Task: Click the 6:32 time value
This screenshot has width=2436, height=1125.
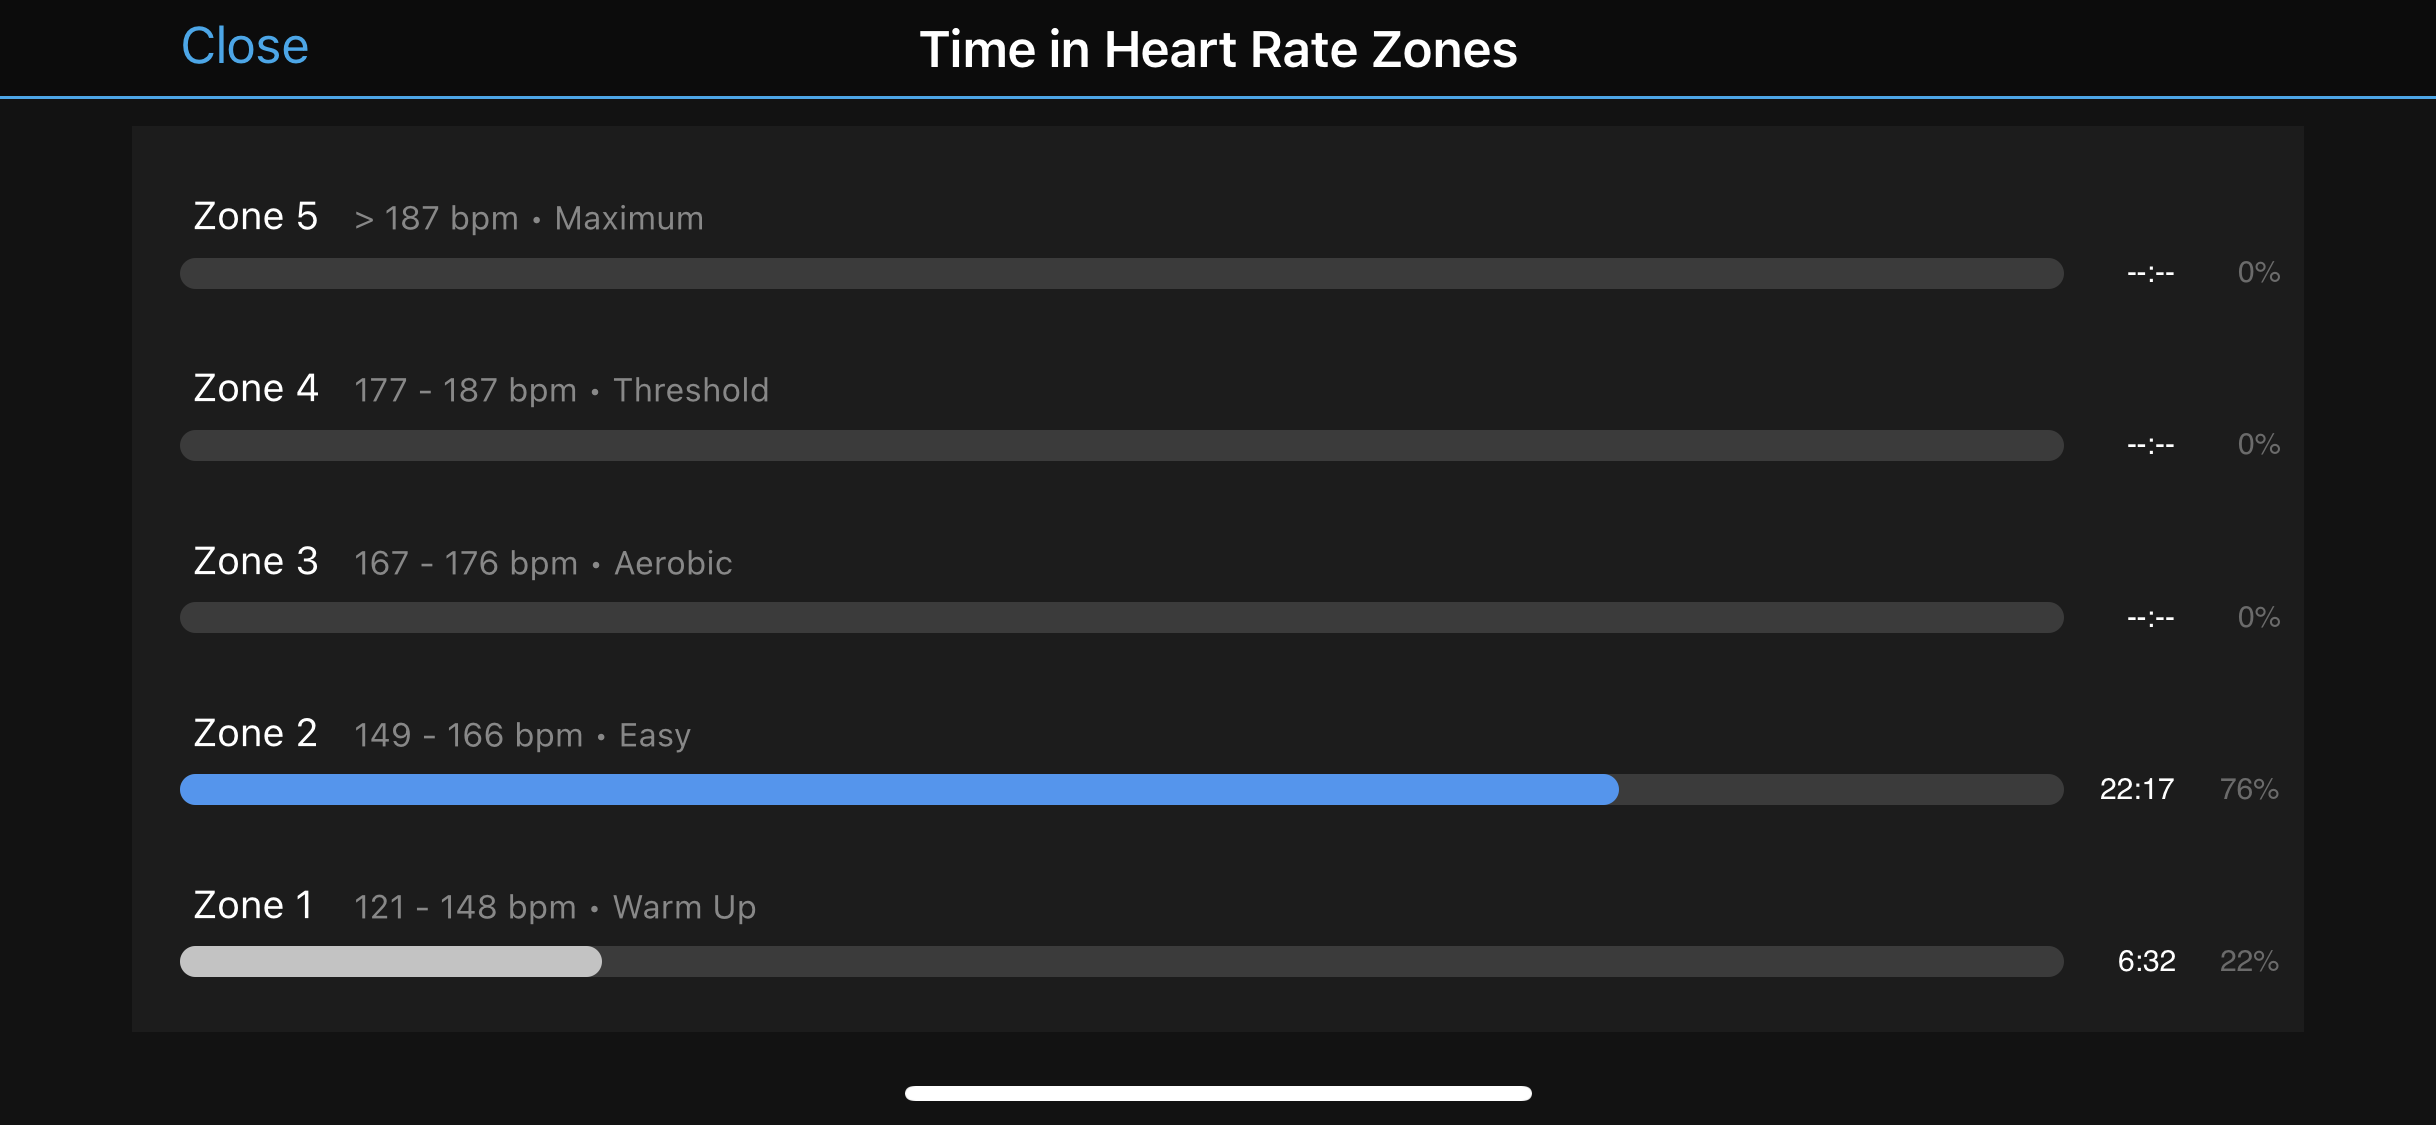Action: coord(2146,961)
